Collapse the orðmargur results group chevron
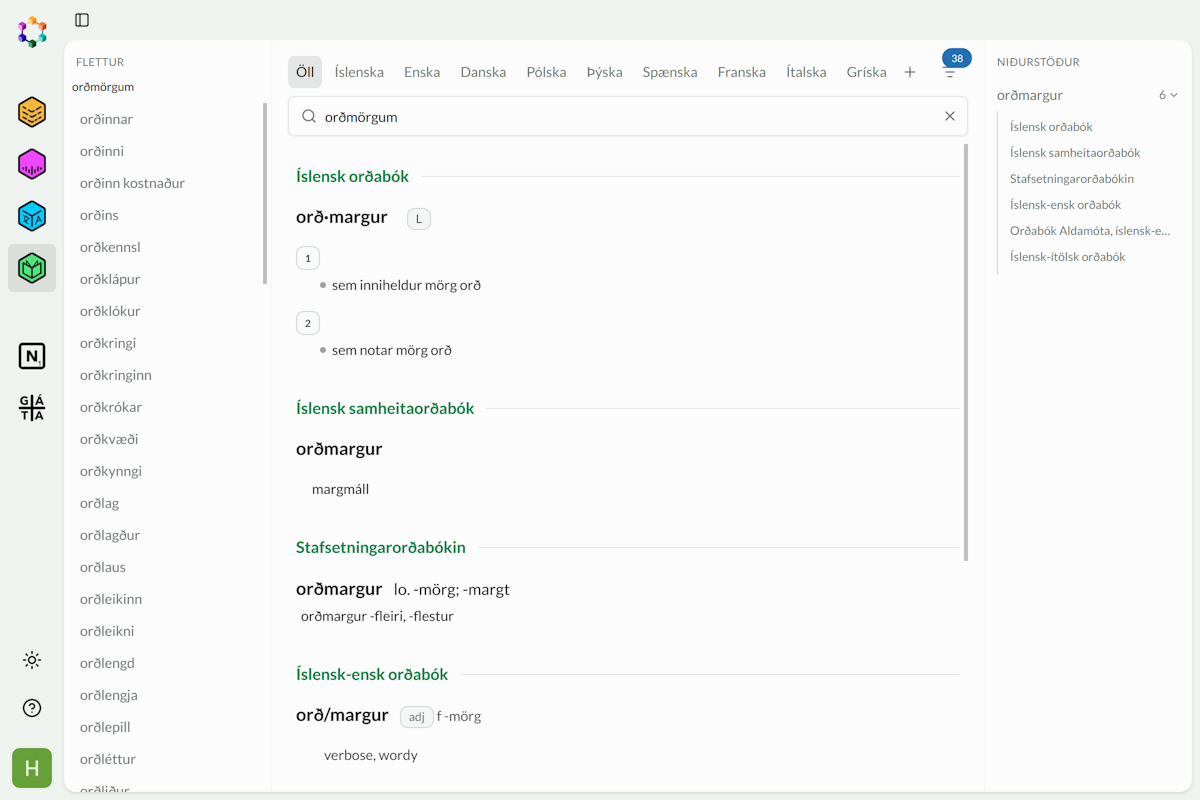The width and height of the screenshot is (1200, 800). point(1174,95)
